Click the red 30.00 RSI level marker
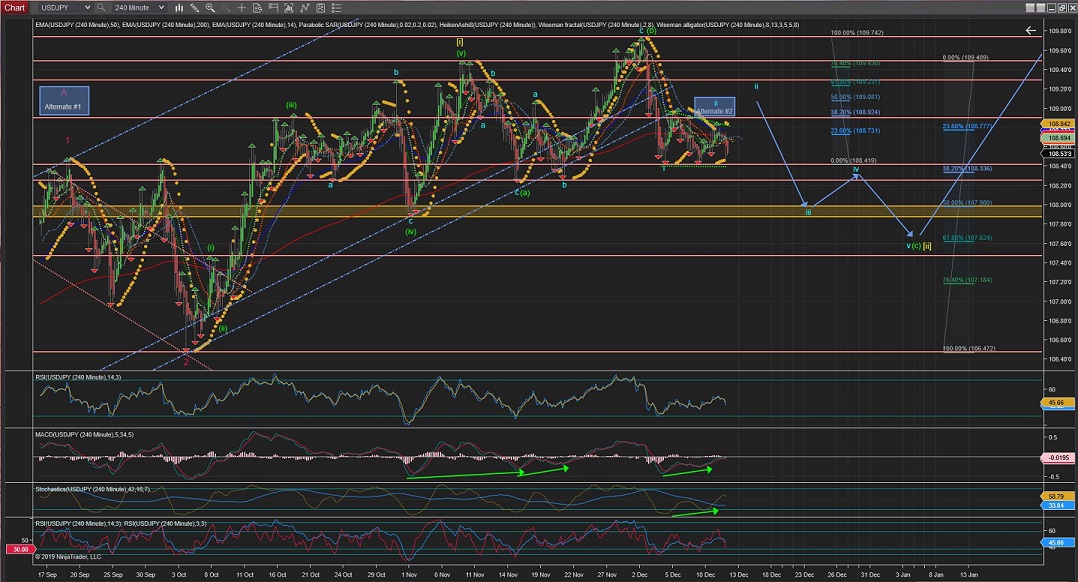 coord(15,548)
